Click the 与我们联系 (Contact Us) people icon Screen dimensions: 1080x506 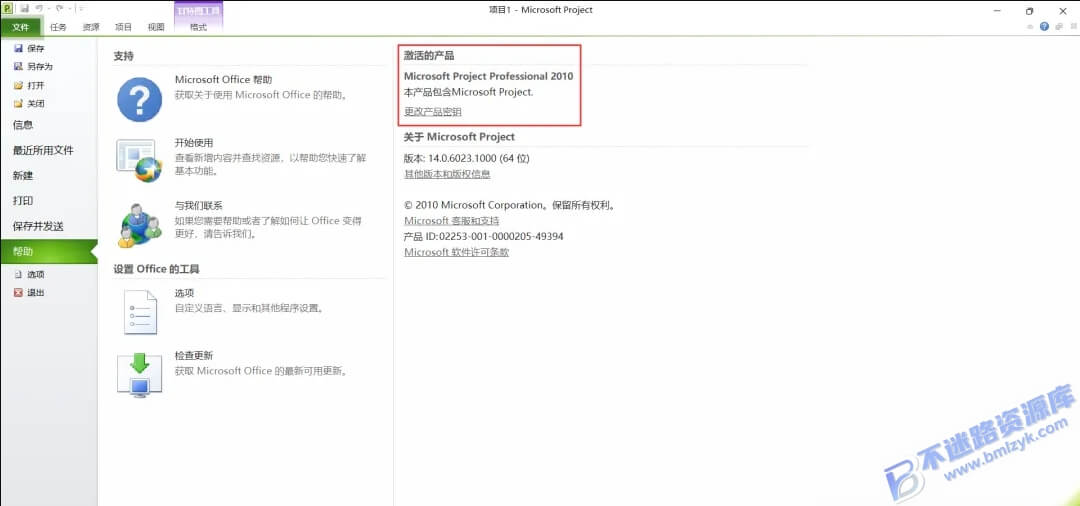pos(140,224)
